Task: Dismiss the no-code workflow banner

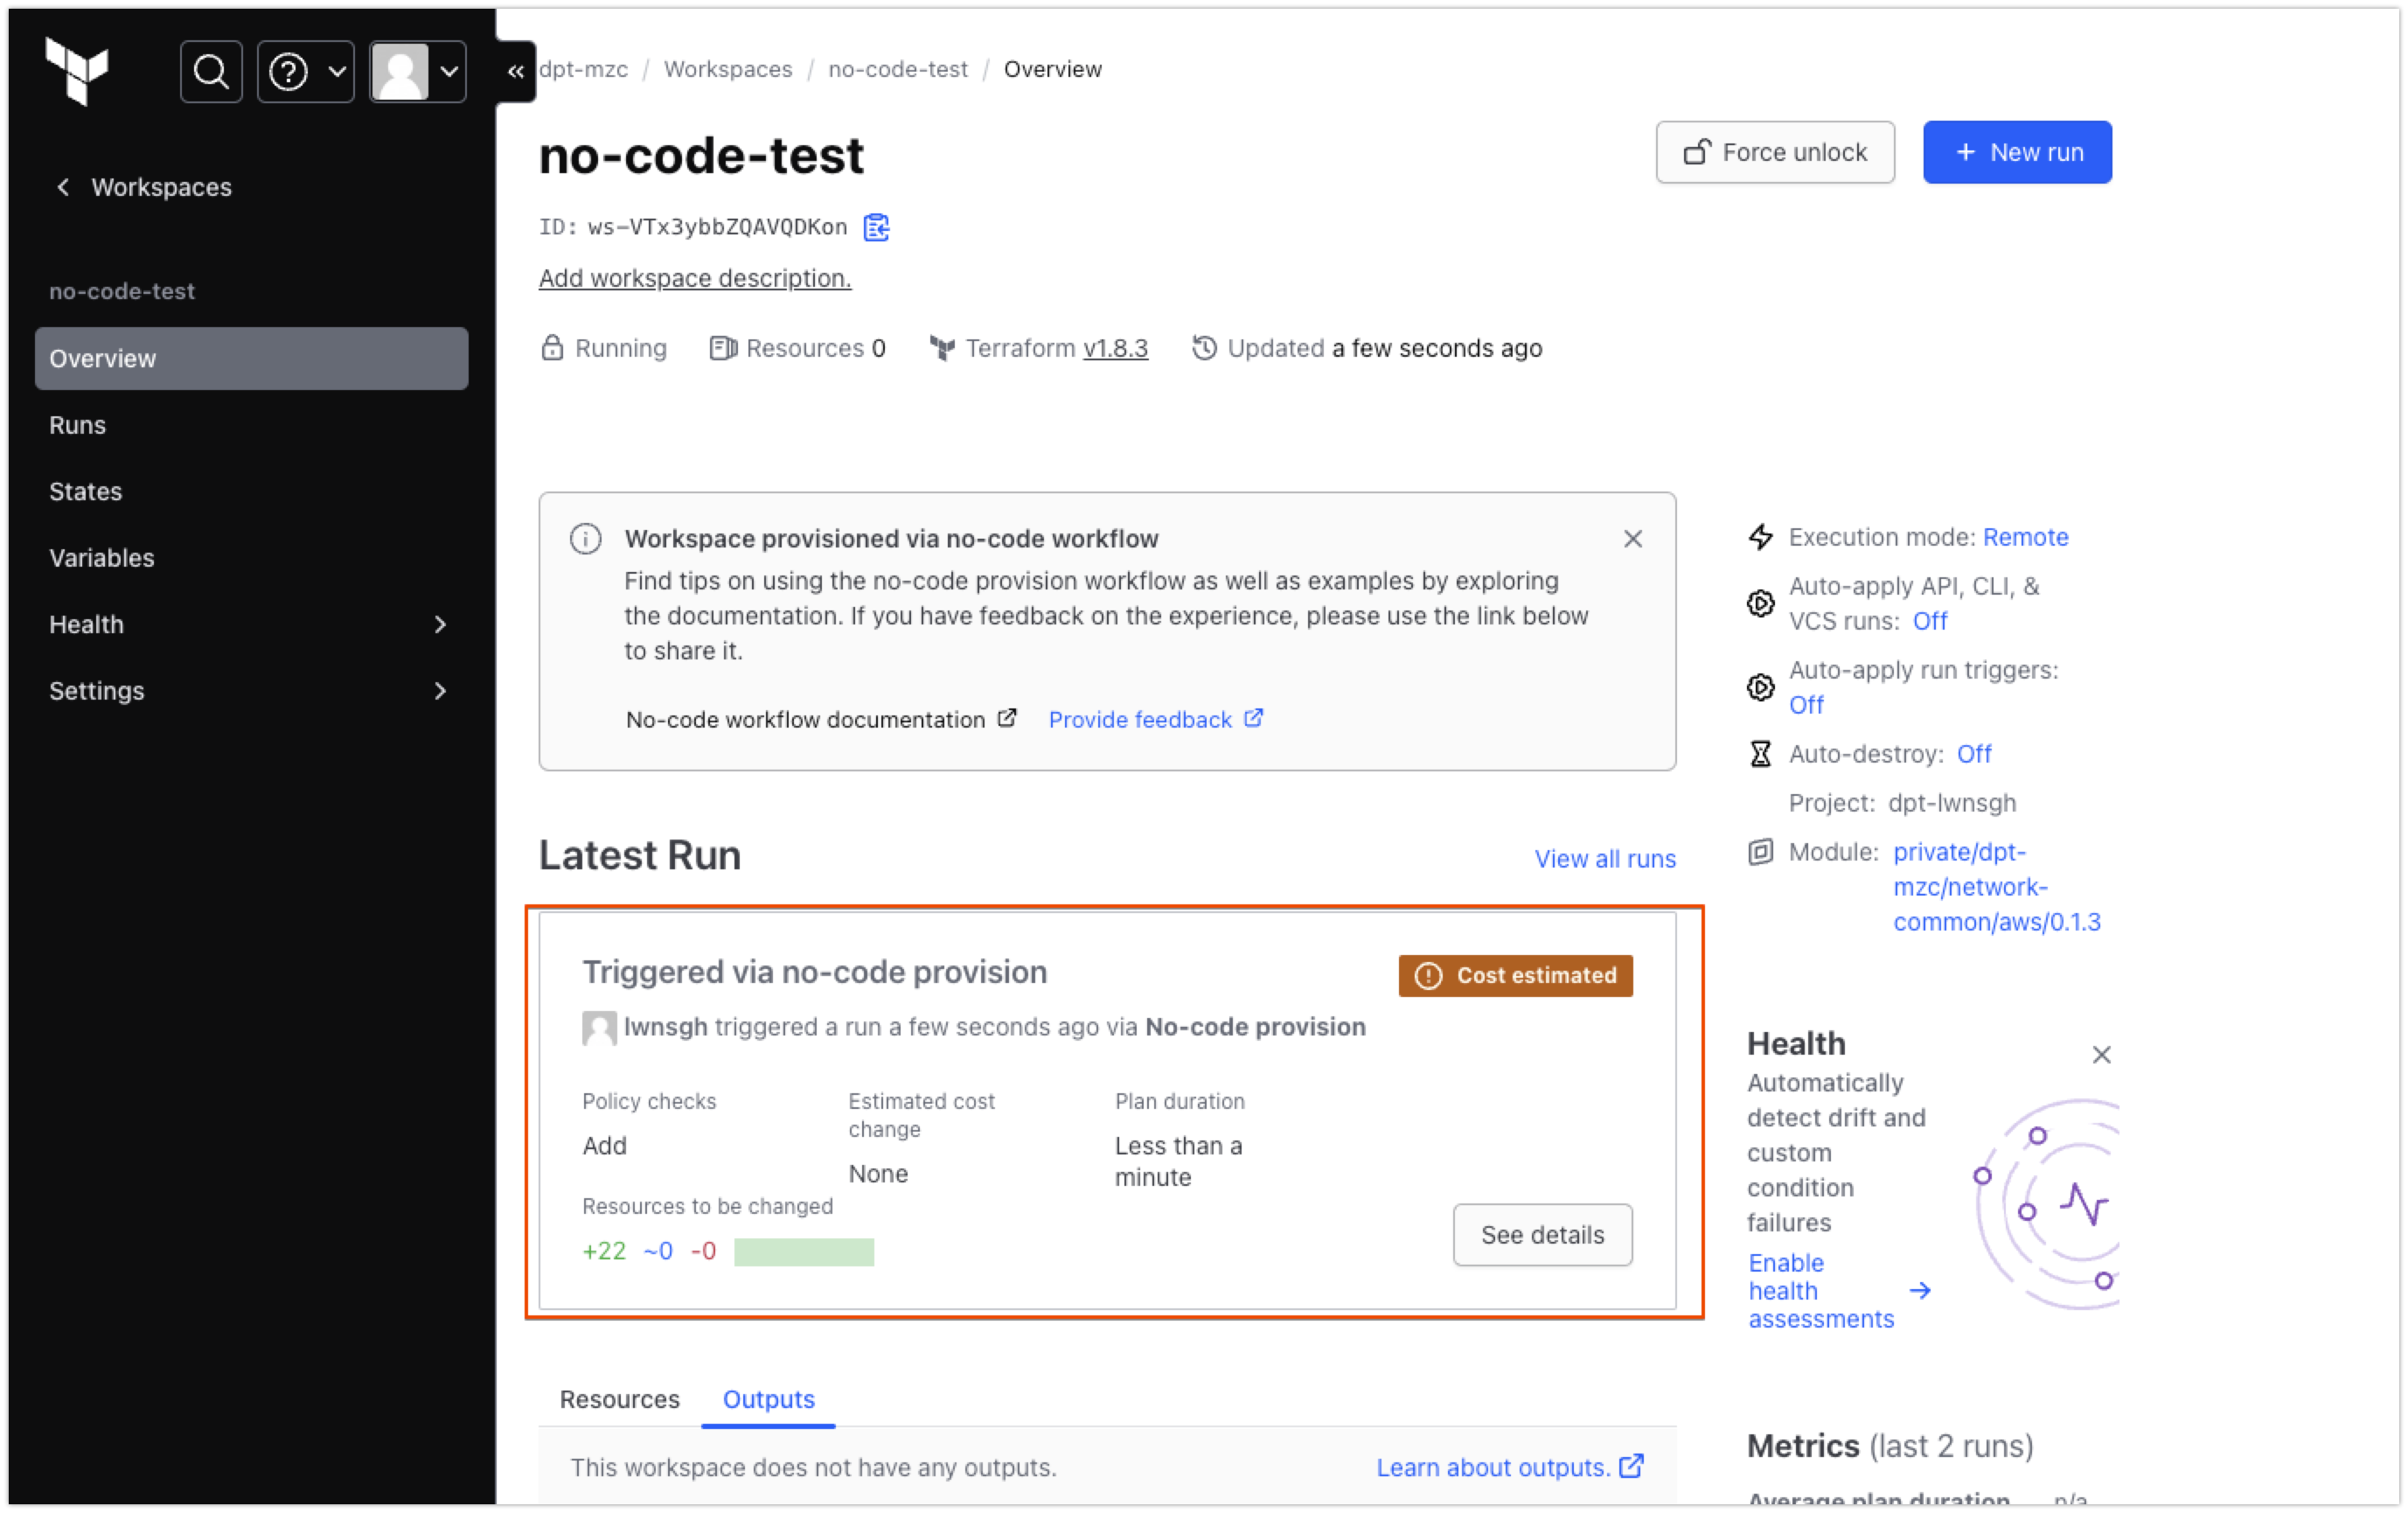Action: point(1633,539)
